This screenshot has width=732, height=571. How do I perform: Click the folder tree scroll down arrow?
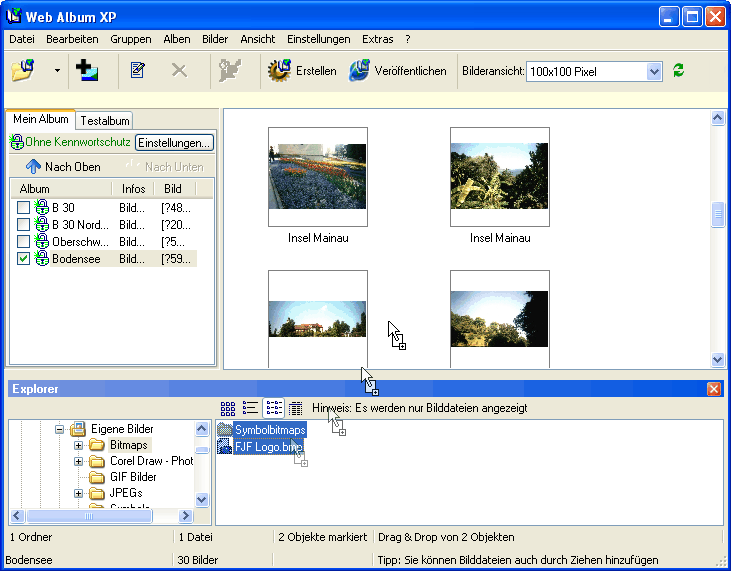pyautogui.click(x=202, y=500)
